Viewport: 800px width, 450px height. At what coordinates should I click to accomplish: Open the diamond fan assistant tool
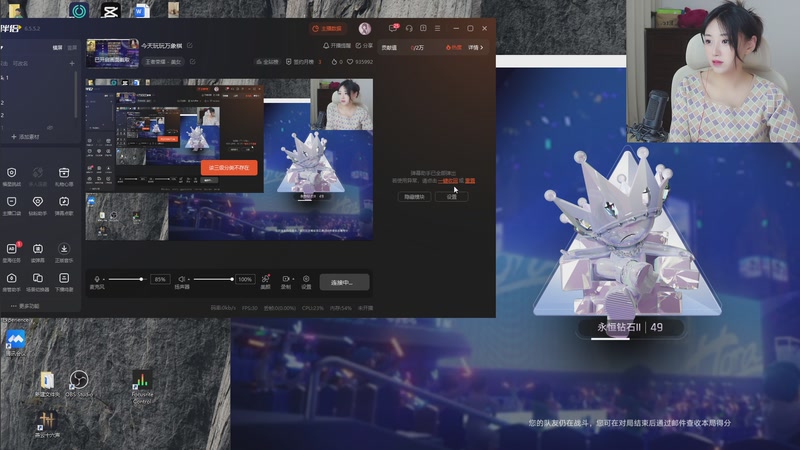[x=38, y=205]
